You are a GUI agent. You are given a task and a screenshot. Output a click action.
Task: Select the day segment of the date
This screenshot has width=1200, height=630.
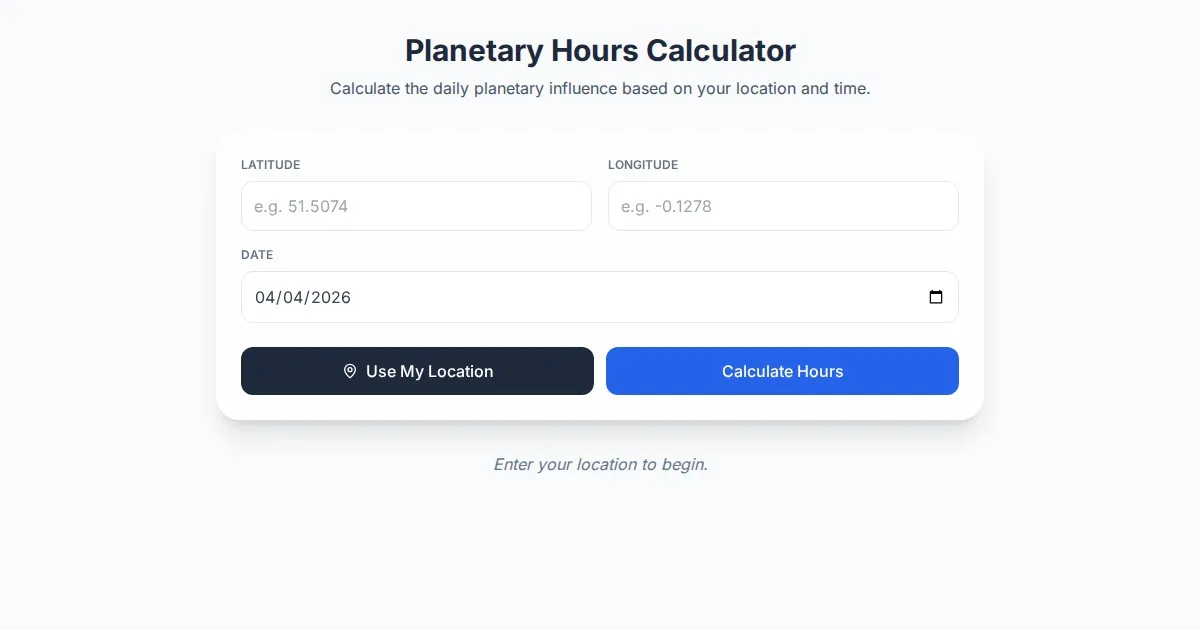point(293,297)
